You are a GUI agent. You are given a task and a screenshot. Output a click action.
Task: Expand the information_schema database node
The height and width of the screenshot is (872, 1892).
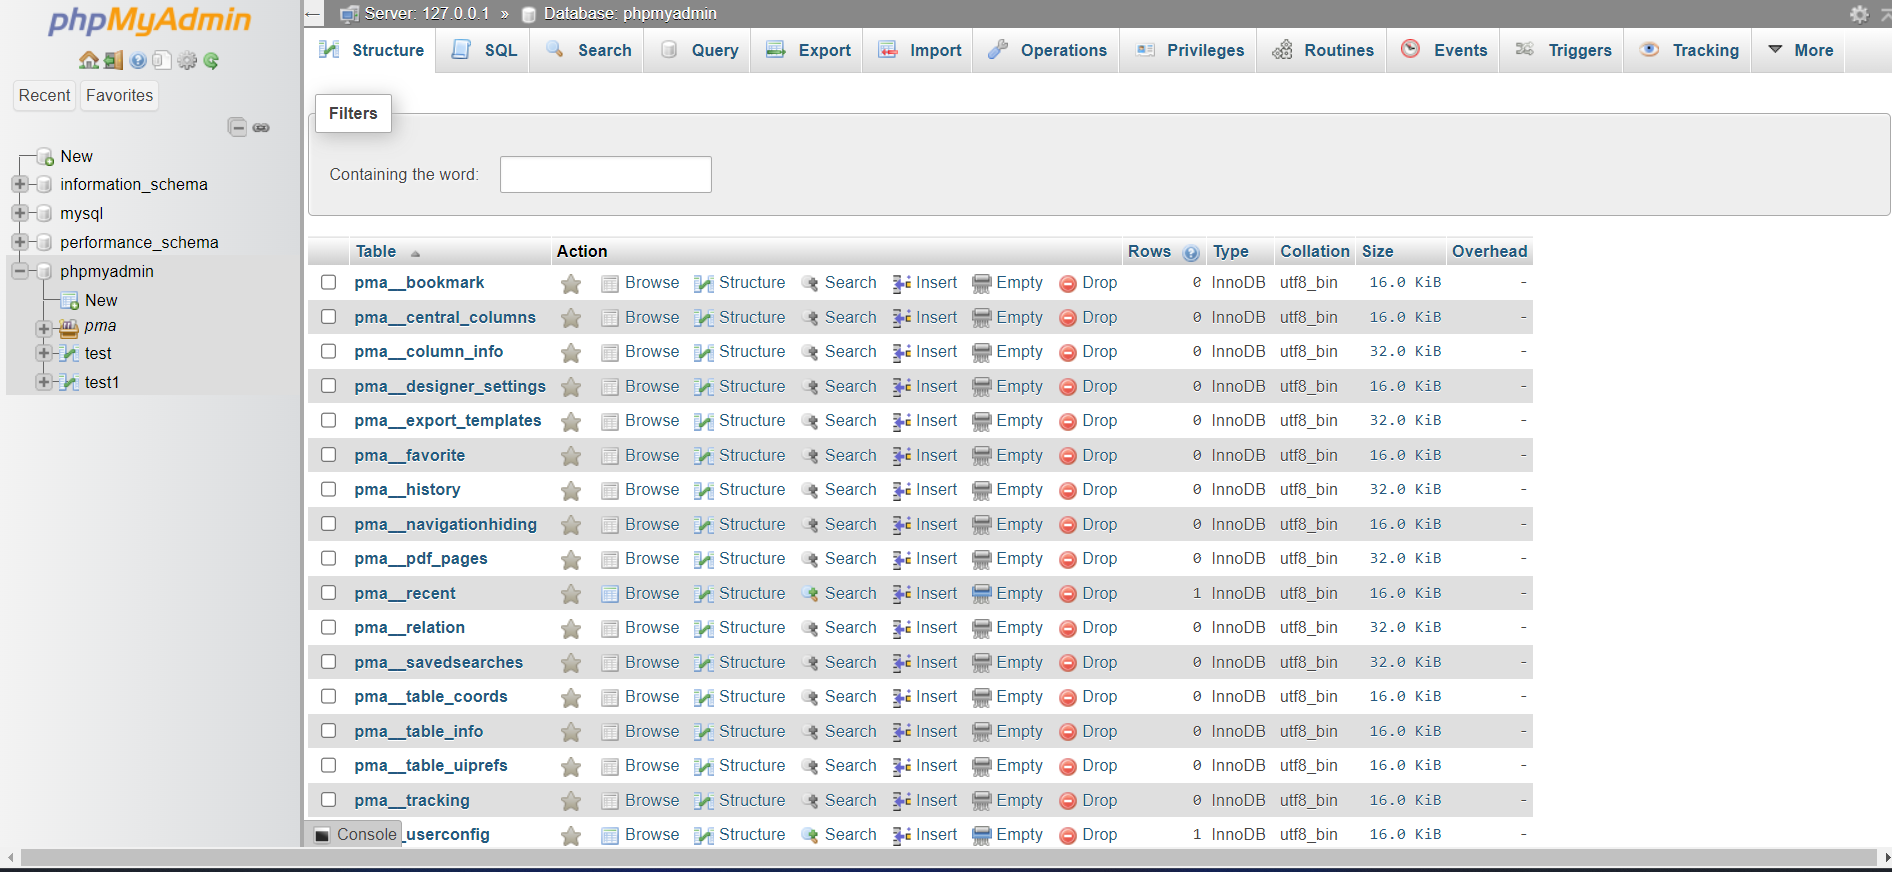click(19, 184)
